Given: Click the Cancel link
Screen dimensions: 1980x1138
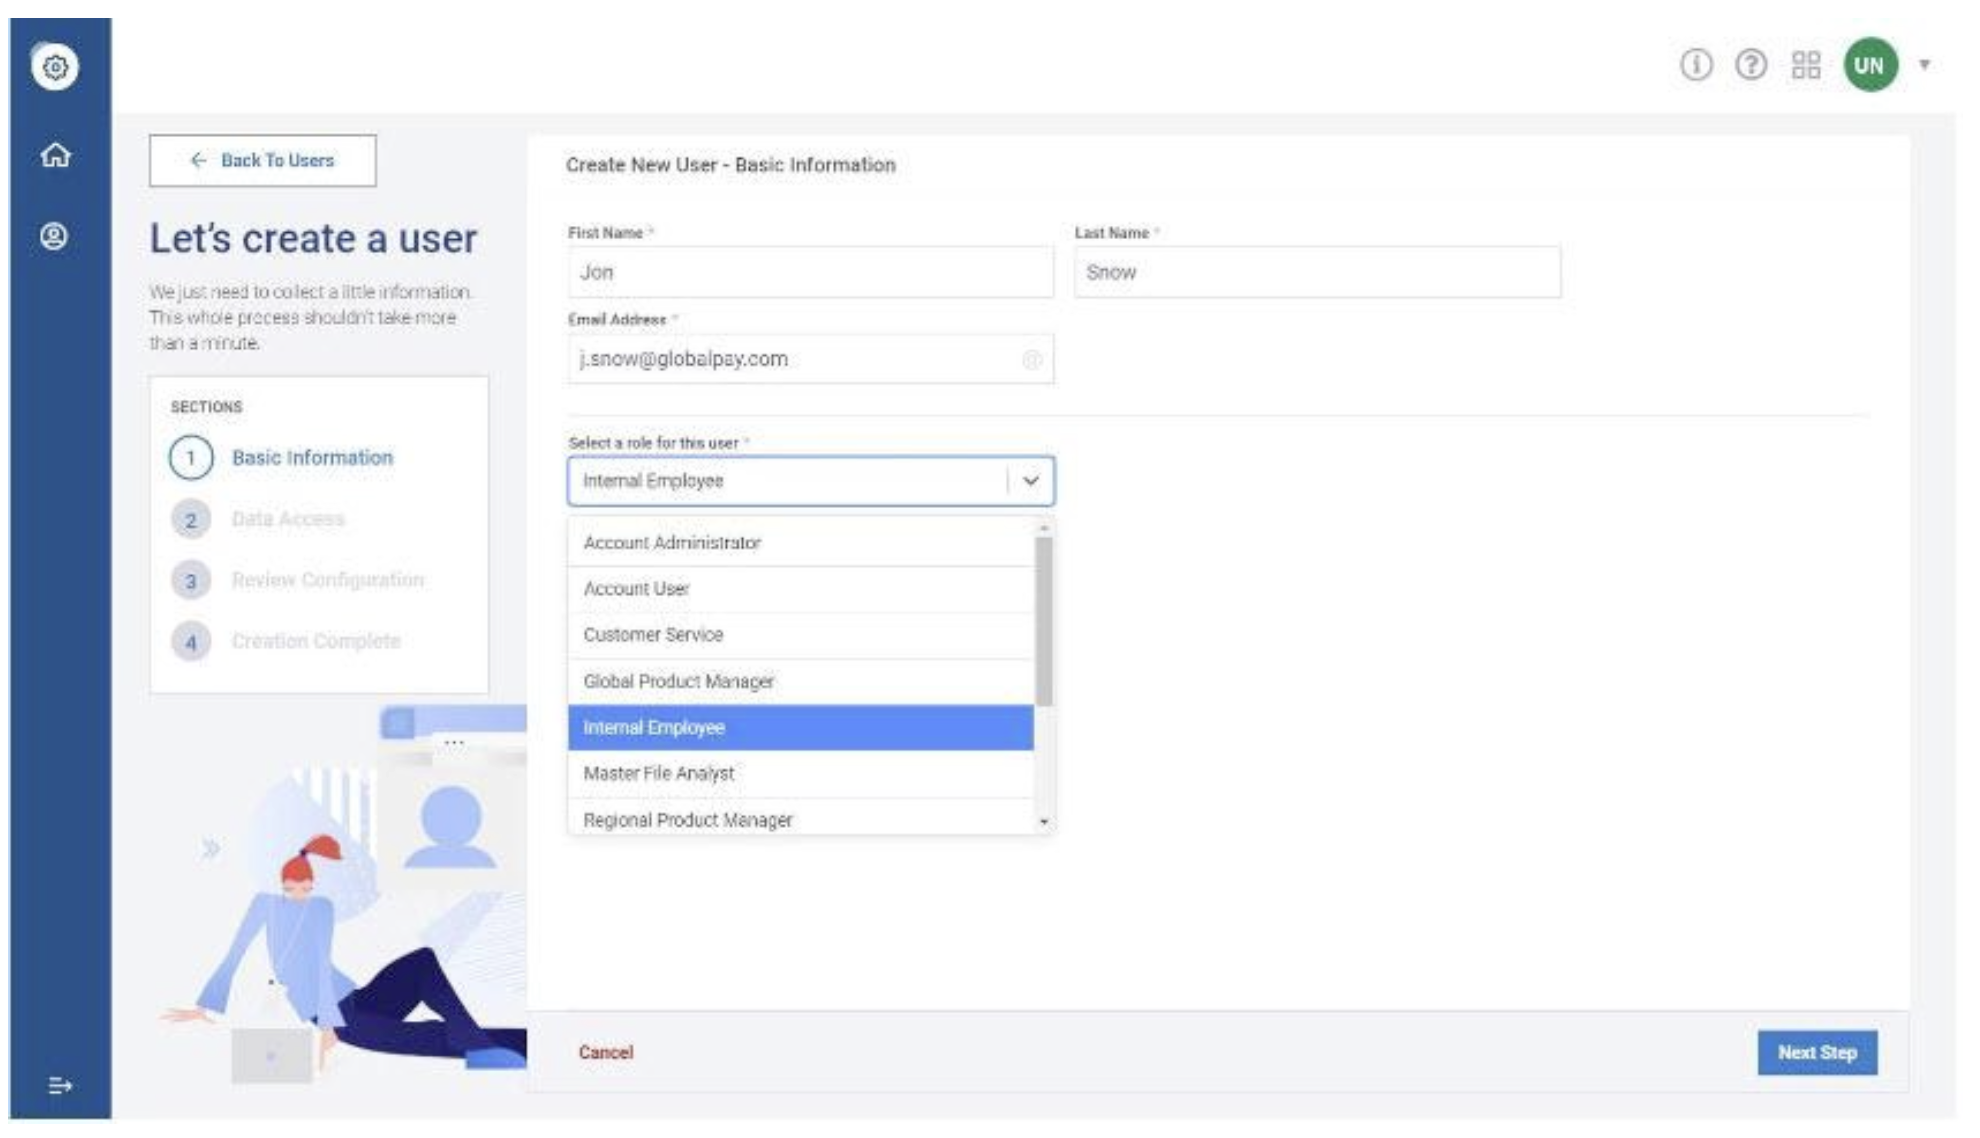Looking at the screenshot, I should pyautogui.click(x=605, y=1052).
